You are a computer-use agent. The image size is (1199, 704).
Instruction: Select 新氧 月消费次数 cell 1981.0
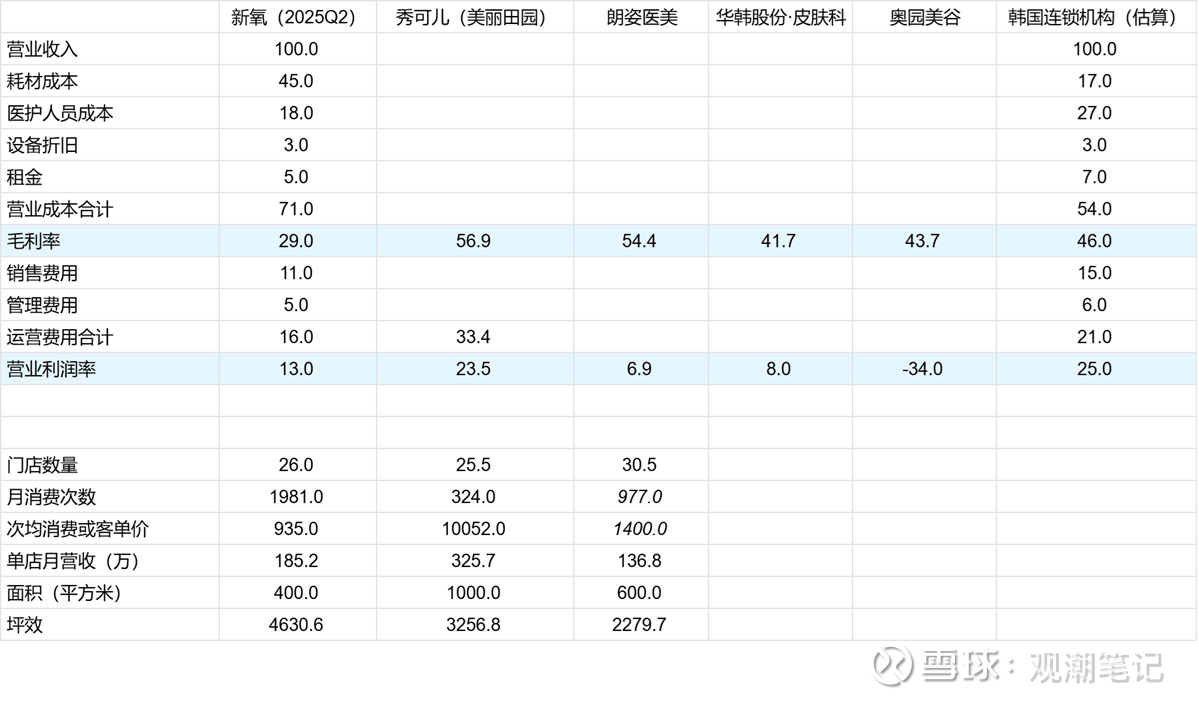coord(296,498)
